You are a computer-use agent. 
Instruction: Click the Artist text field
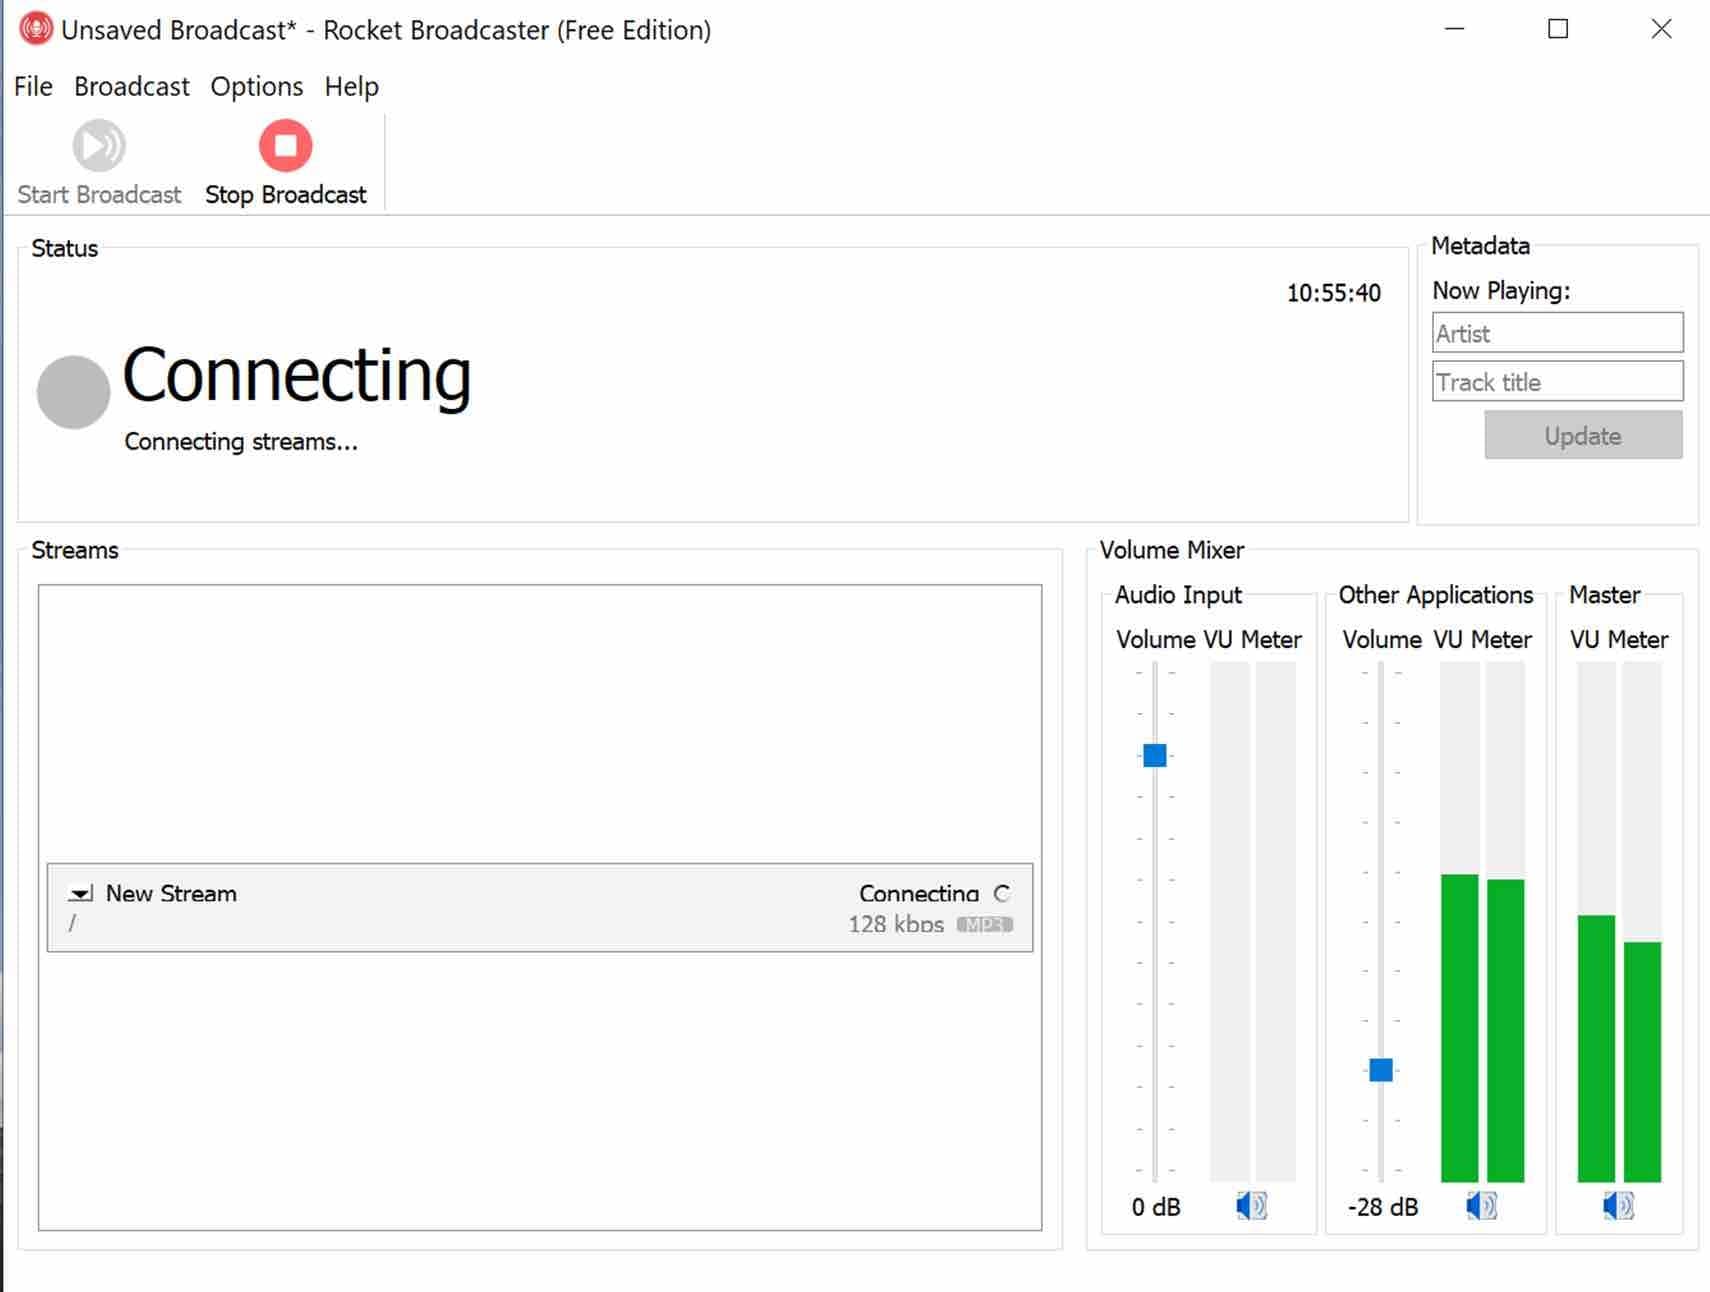[x=1557, y=332]
